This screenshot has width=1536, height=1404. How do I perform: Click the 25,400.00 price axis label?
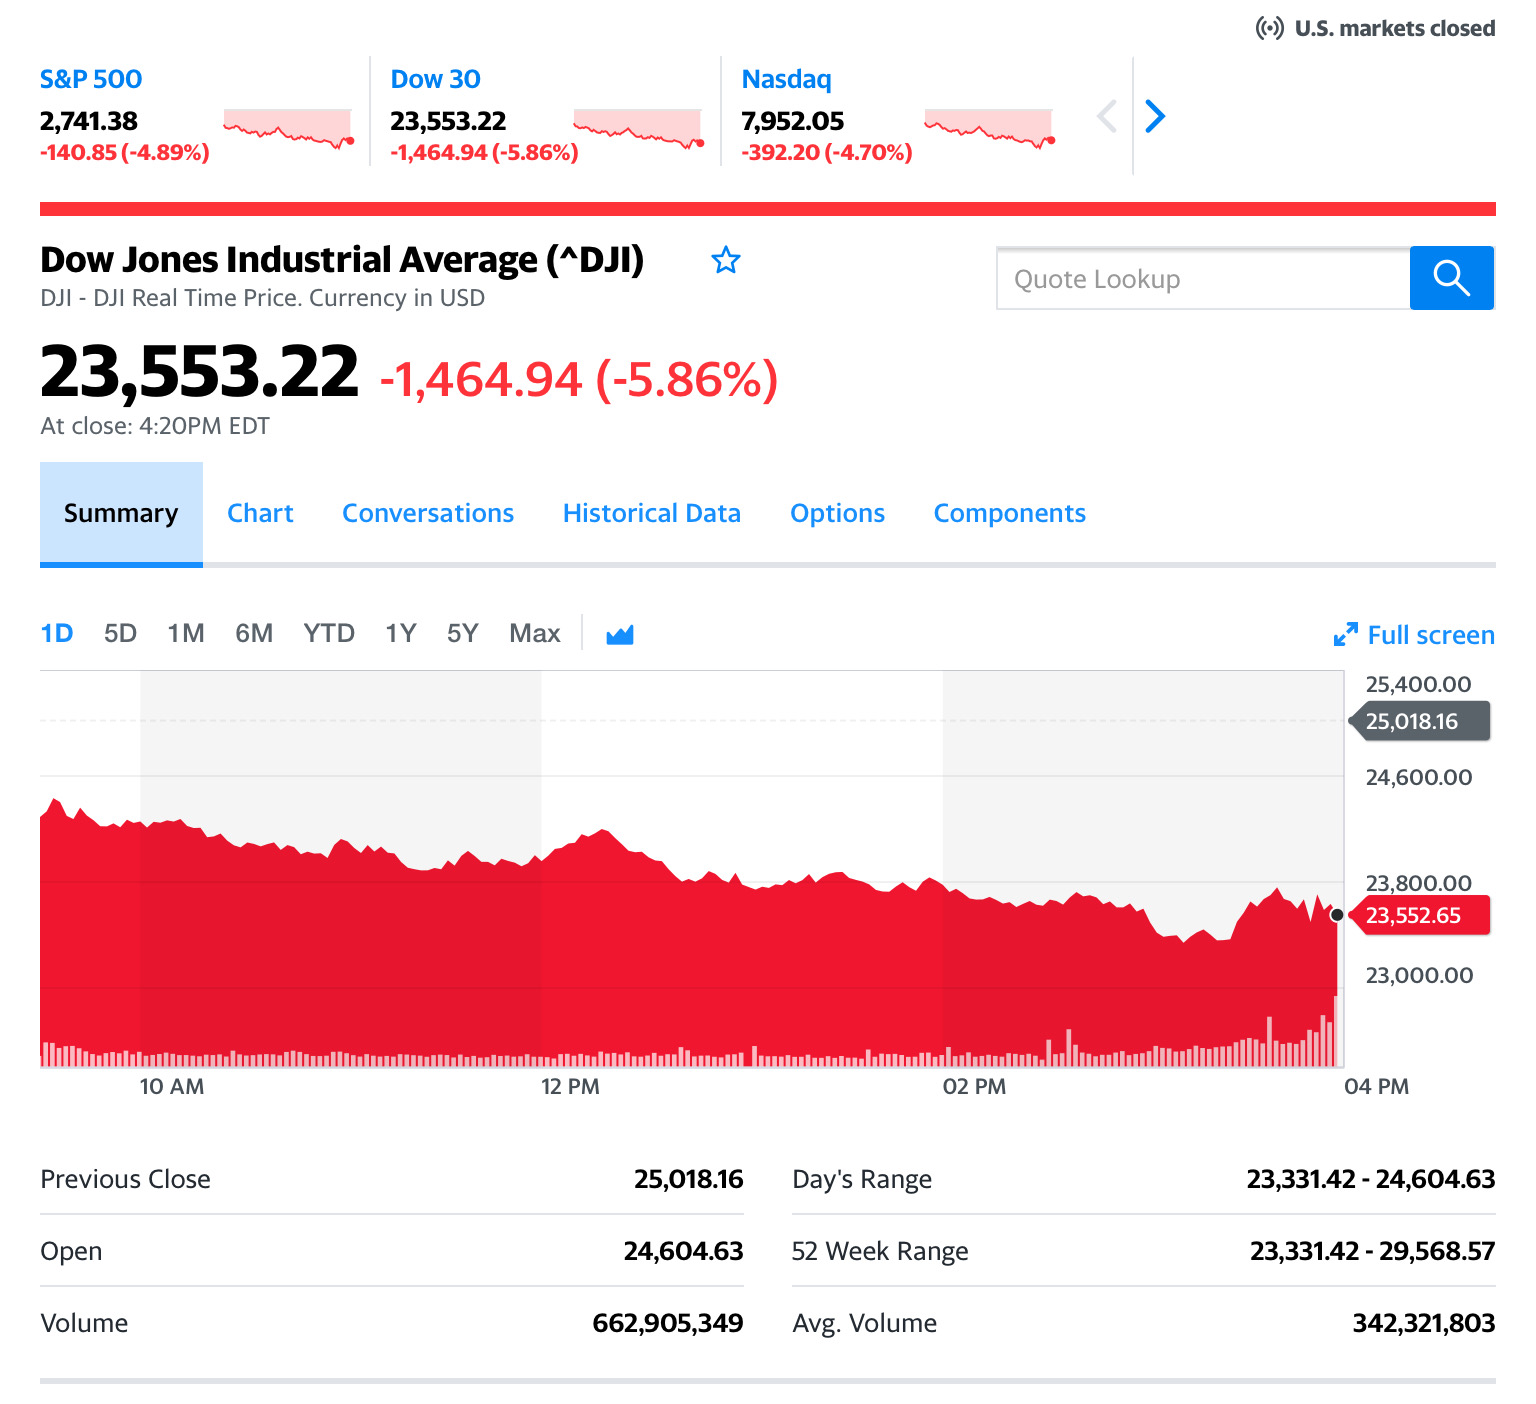point(1419,684)
